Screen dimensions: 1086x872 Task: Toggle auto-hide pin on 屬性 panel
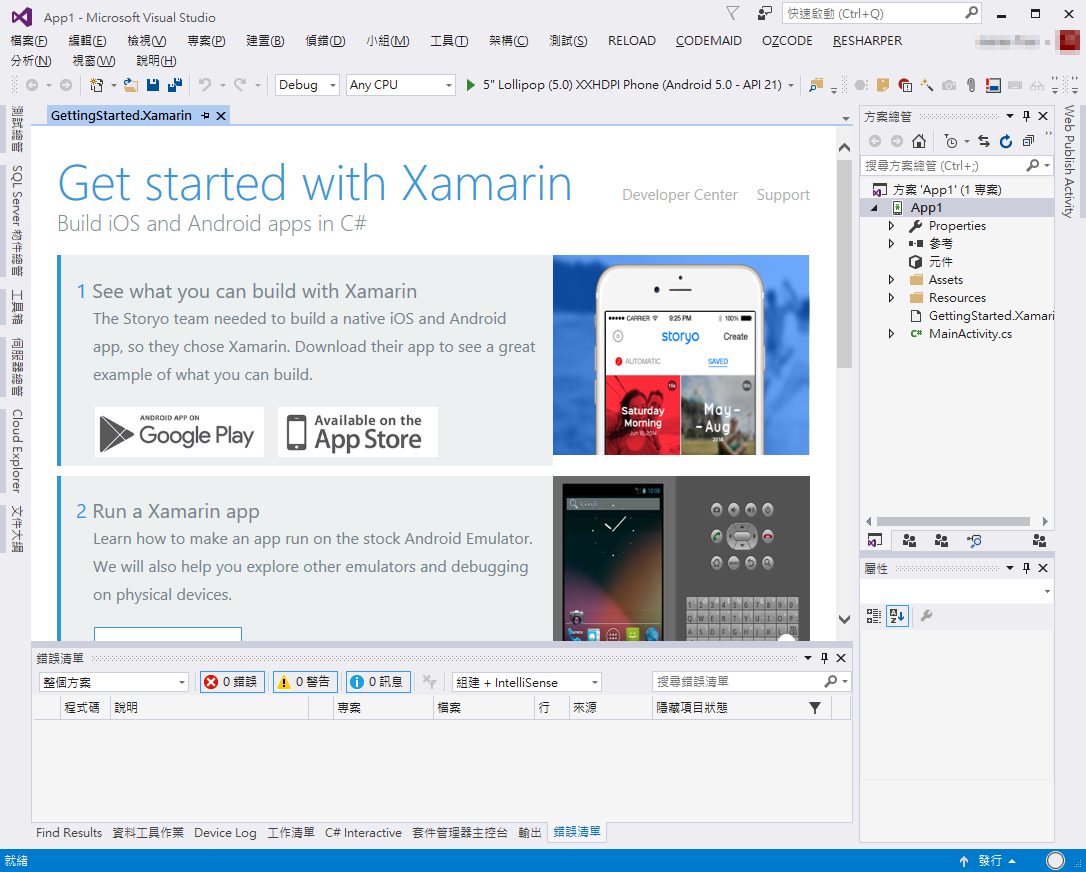(1026, 568)
